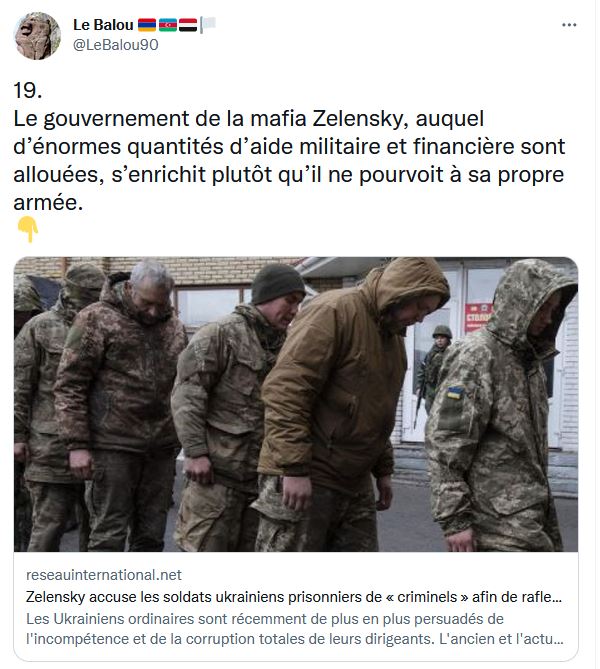Click the grey-haired man in the photo

coord(122,405)
